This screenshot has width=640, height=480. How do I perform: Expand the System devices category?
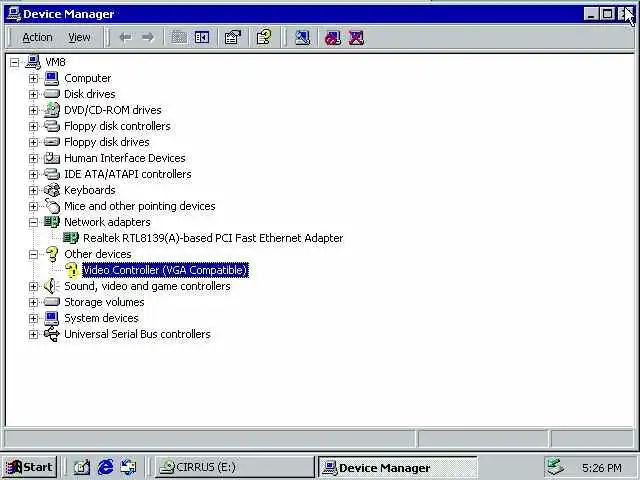pos(33,318)
